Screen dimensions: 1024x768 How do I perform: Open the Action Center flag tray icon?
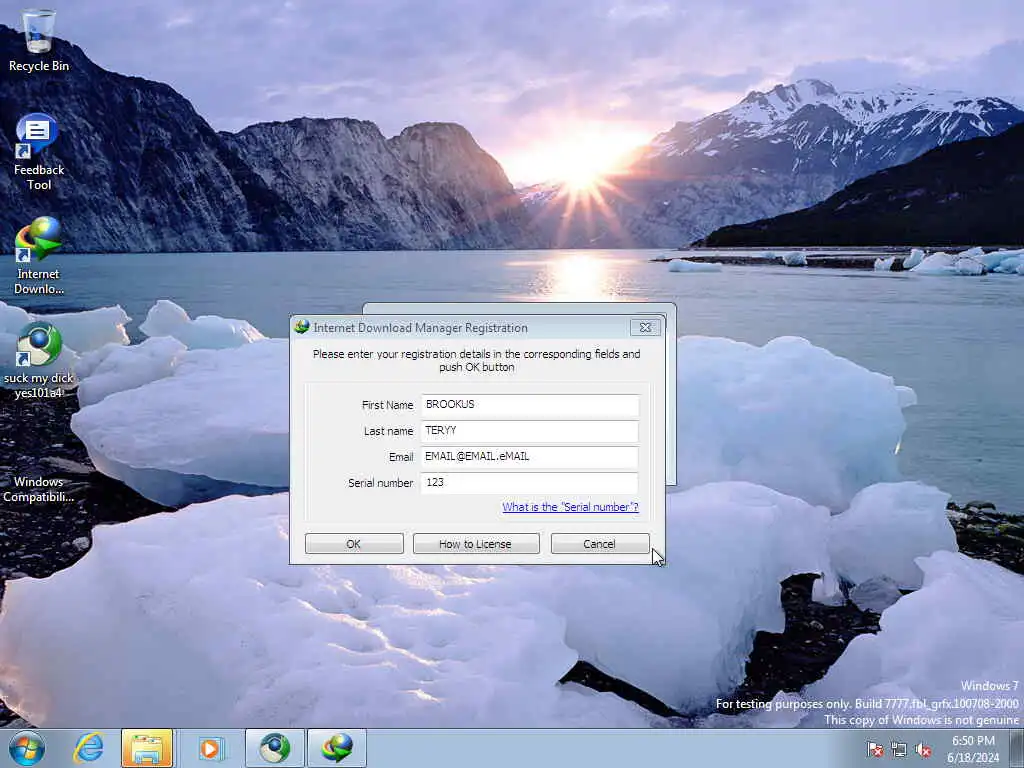pos(875,749)
